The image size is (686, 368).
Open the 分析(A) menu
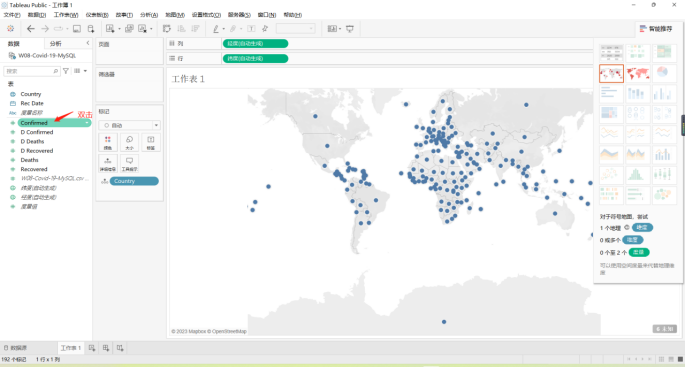pyautogui.click(x=149, y=15)
